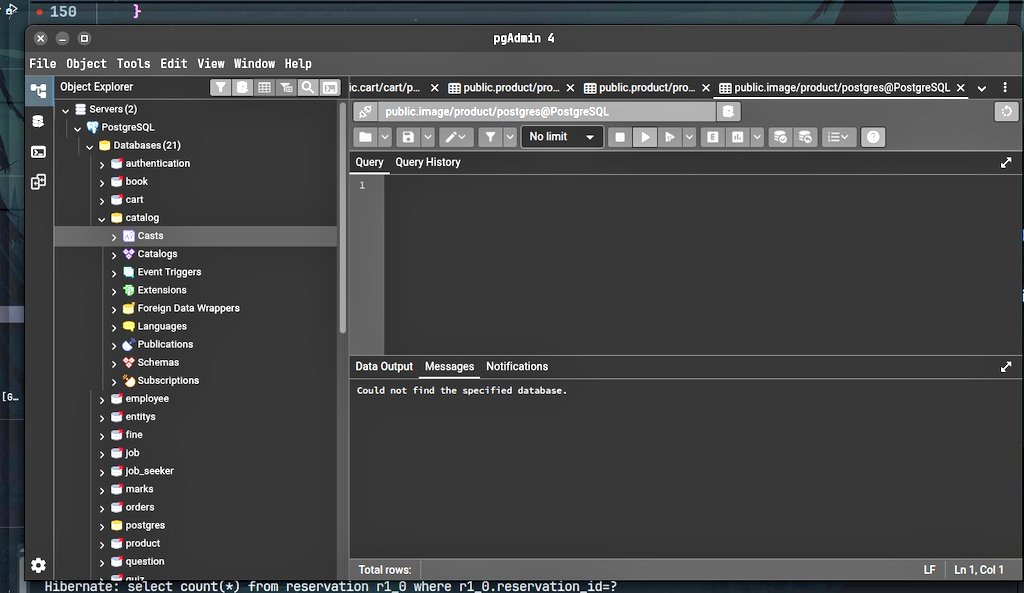Switch to the ic.cart/cart/p... tab
The height and width of the screenshot is (593, 1024).
pos(385,88)
